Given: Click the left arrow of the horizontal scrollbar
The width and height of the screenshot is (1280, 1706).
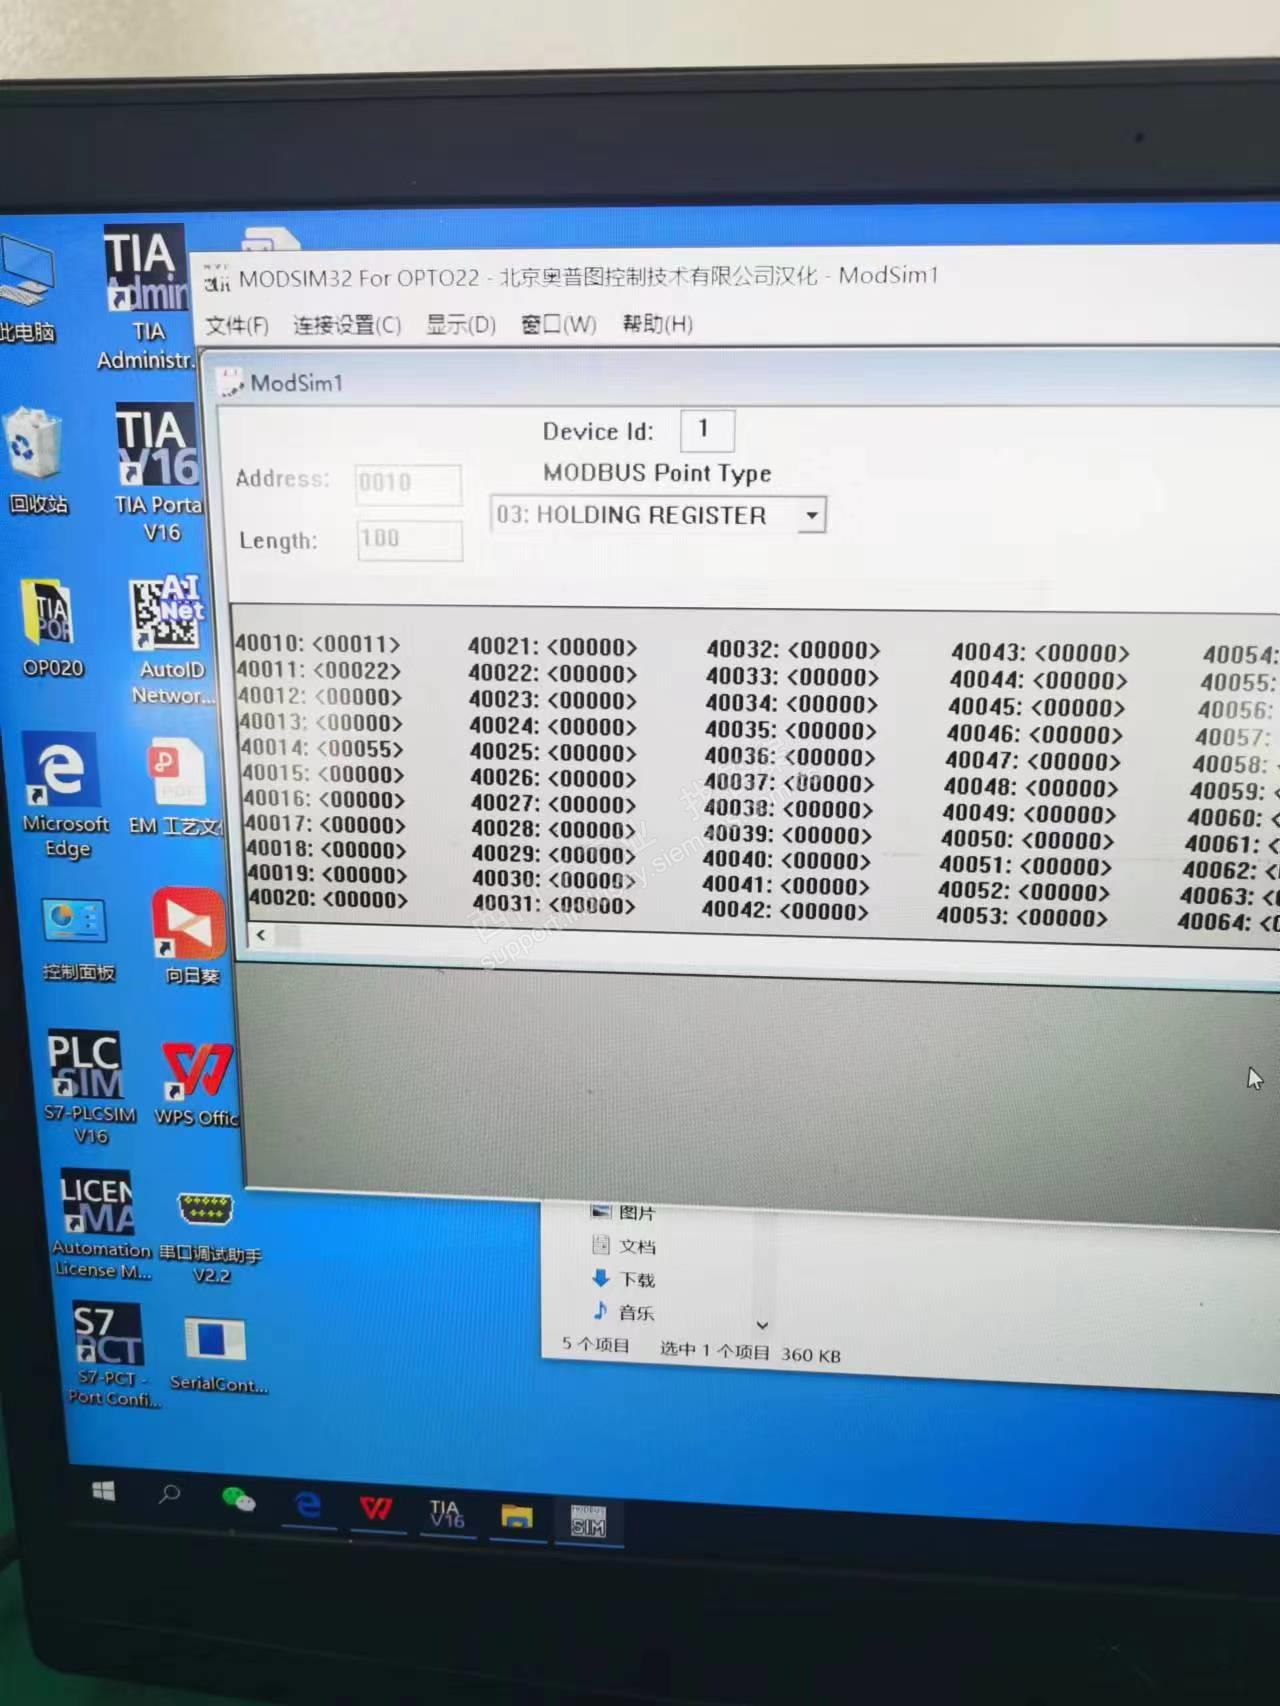Looking at the screenshot, I should [x=260, y=935].
